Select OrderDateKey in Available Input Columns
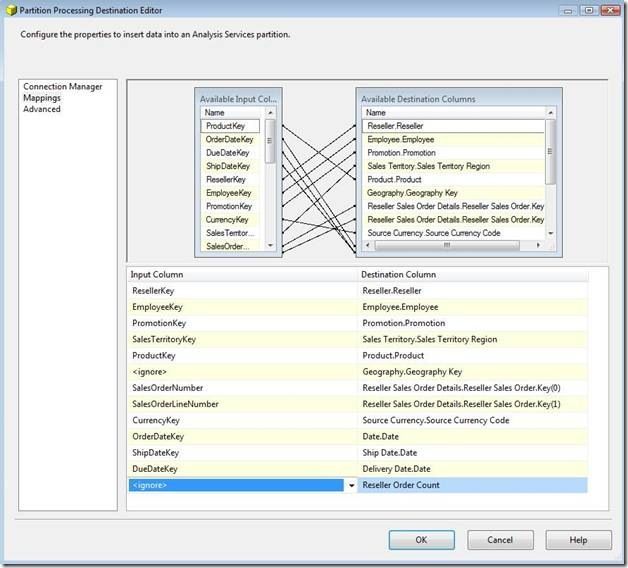This screenshot has height=568, width=628. (230, 139)
